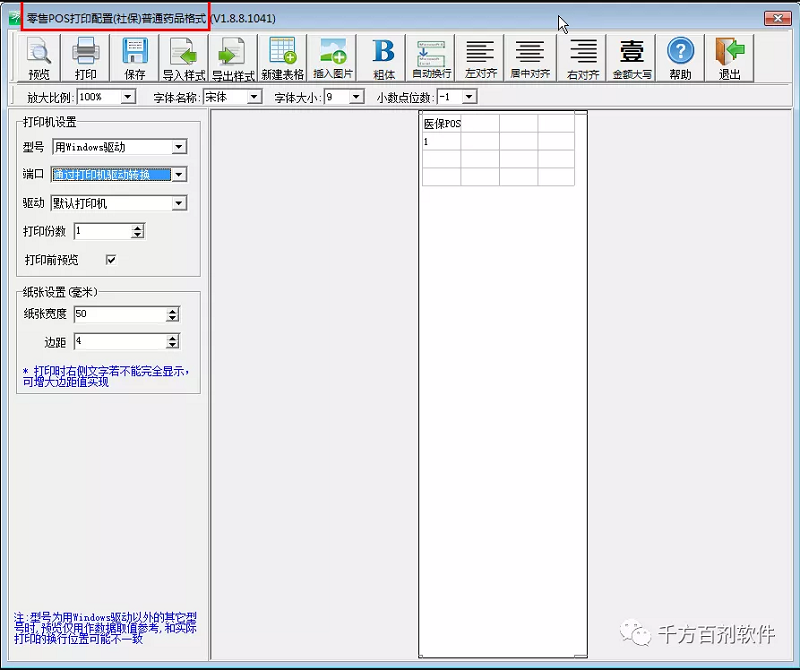
Task: Close the POS print config window
Action: point(778,18)
